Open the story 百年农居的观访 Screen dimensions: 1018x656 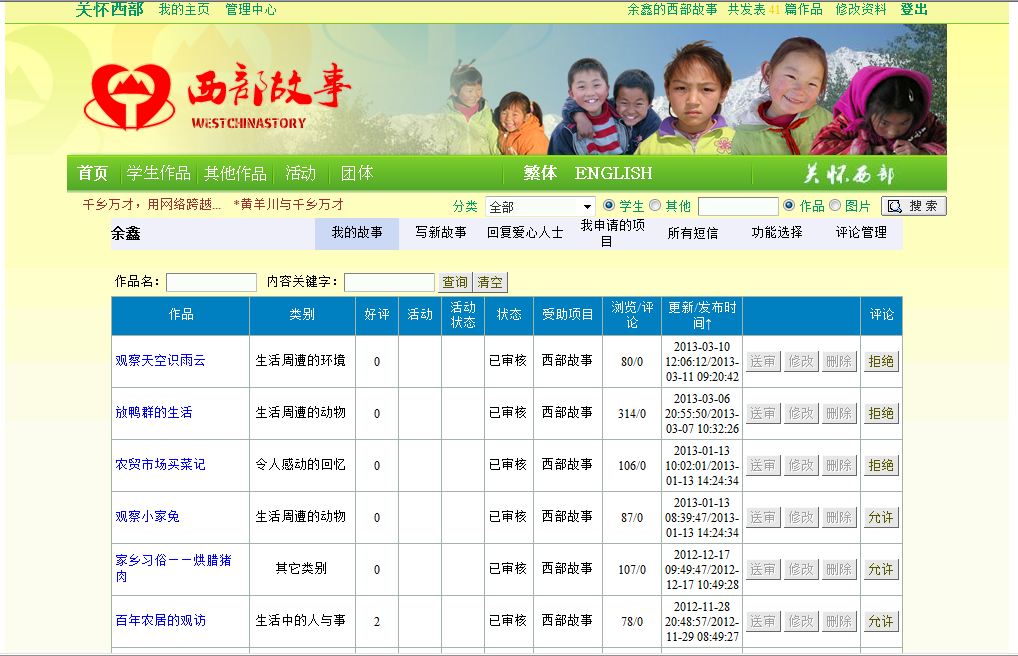(160, 620)
